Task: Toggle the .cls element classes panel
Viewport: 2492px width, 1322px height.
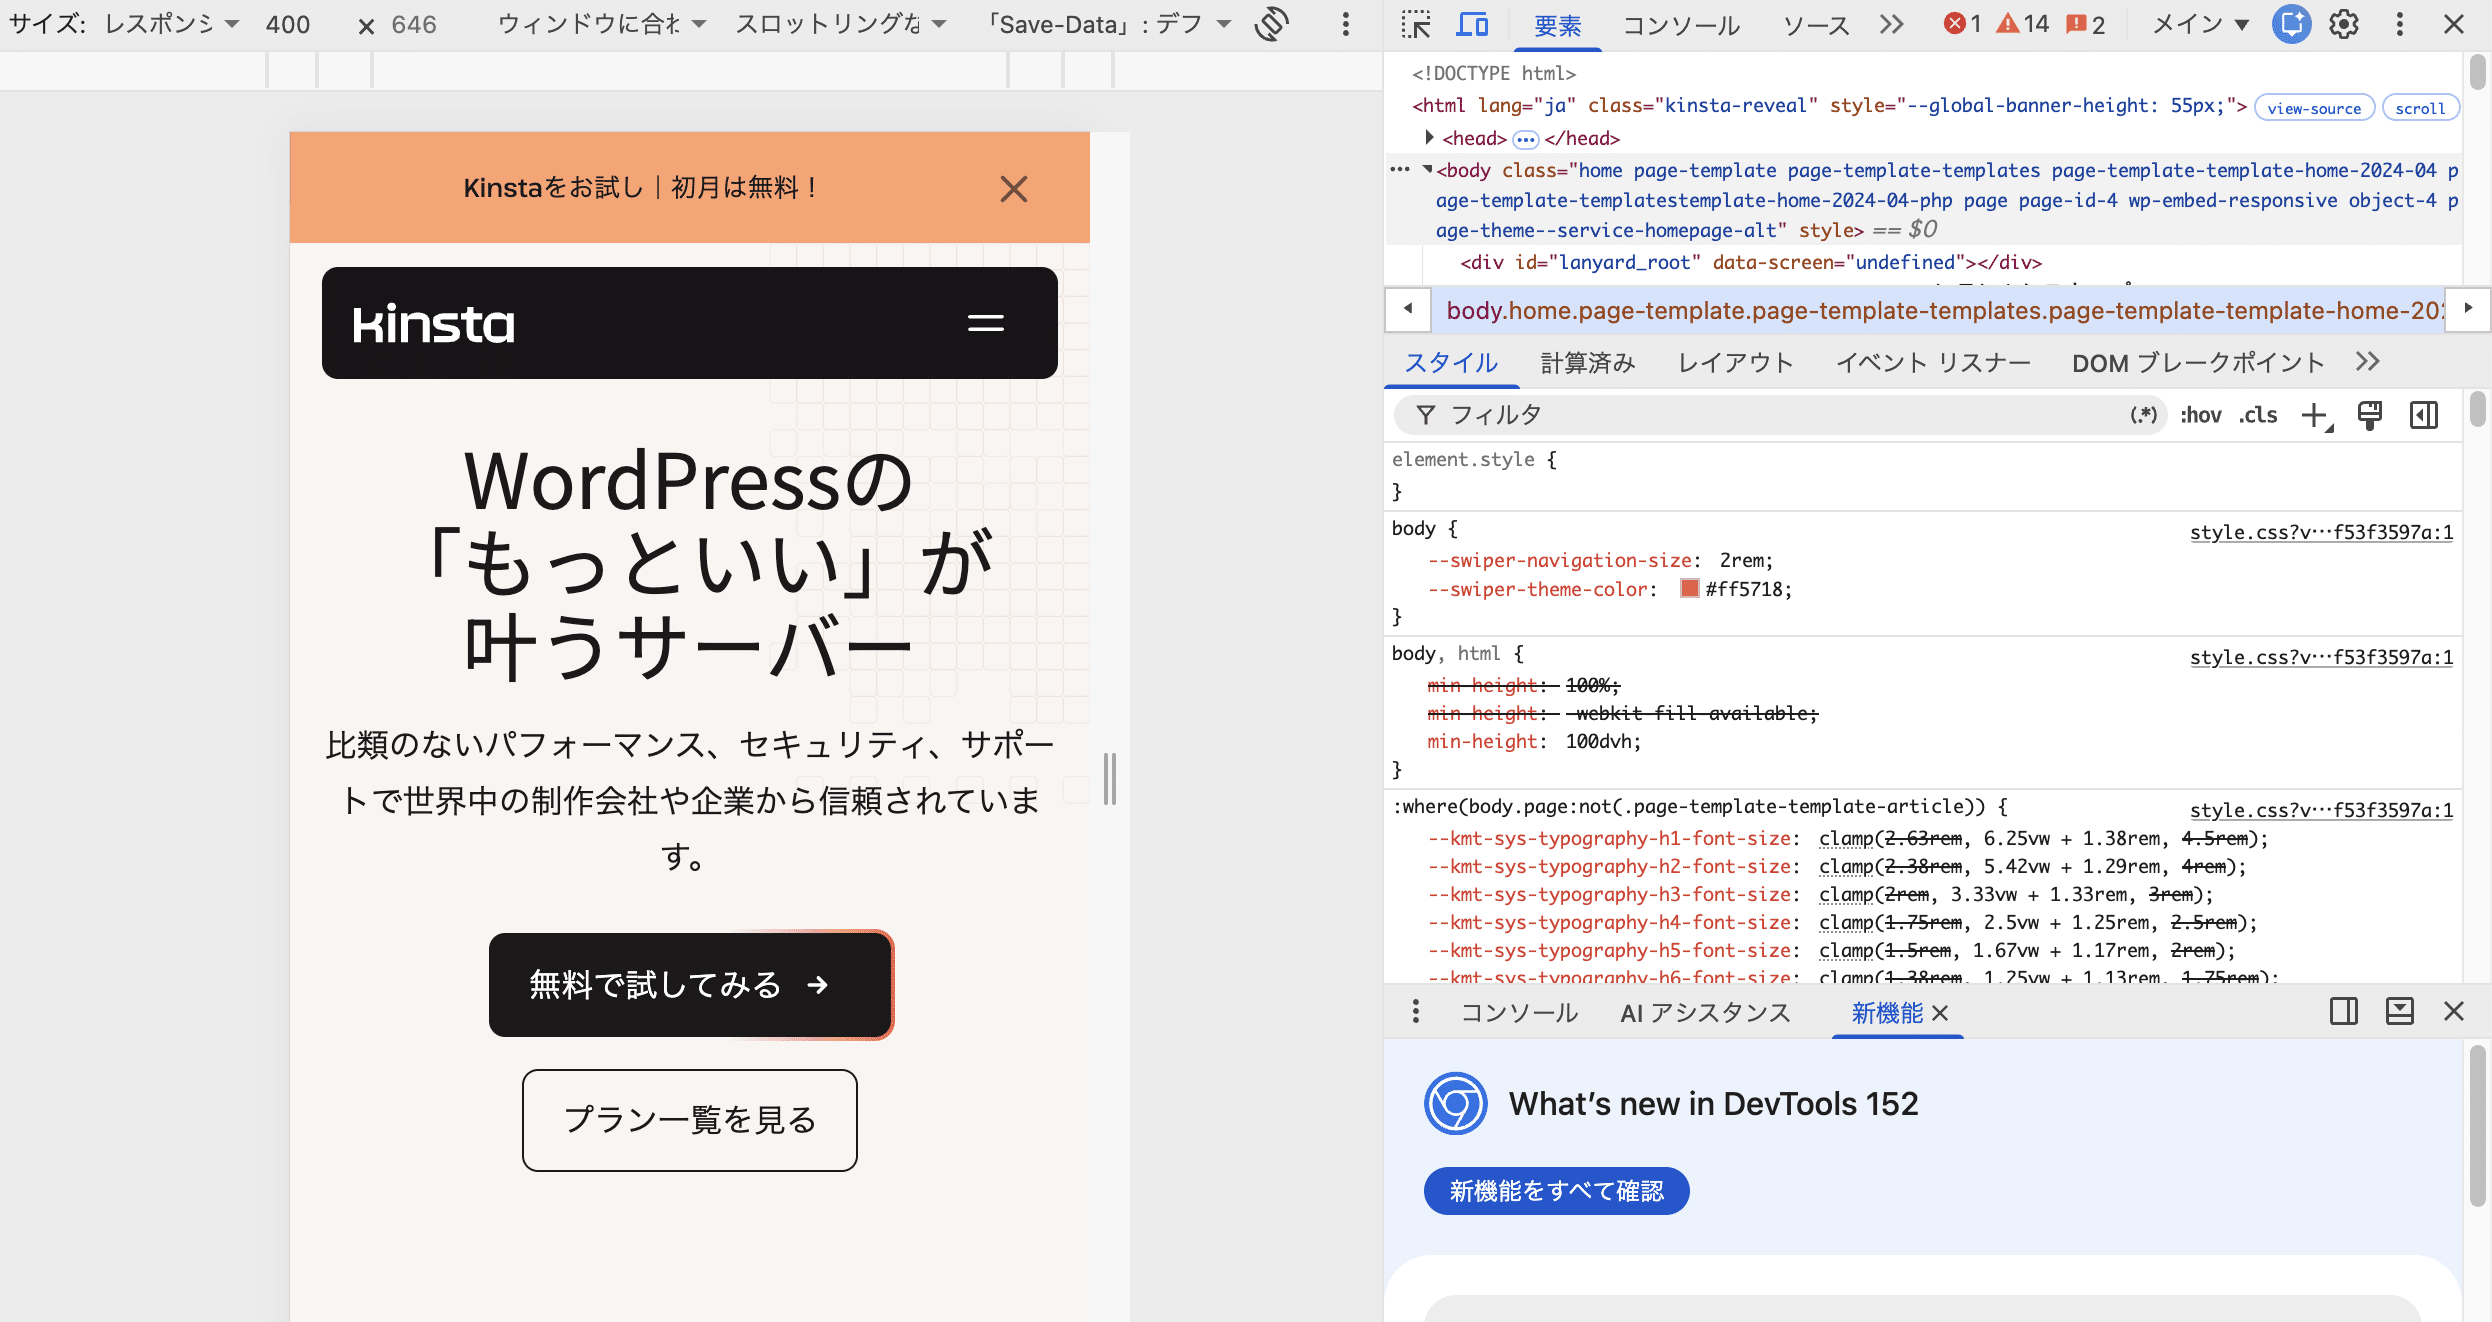Action: click(2258, 415)
